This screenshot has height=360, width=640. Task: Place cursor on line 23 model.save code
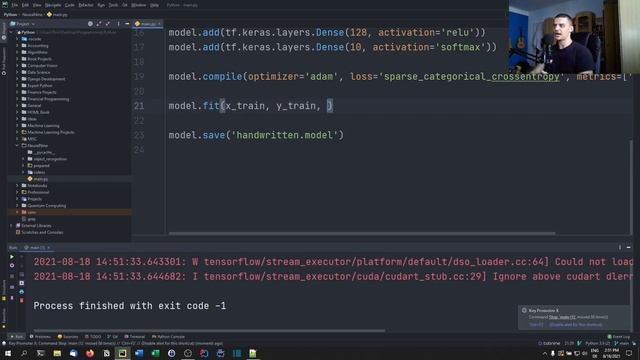pos(256,135)
